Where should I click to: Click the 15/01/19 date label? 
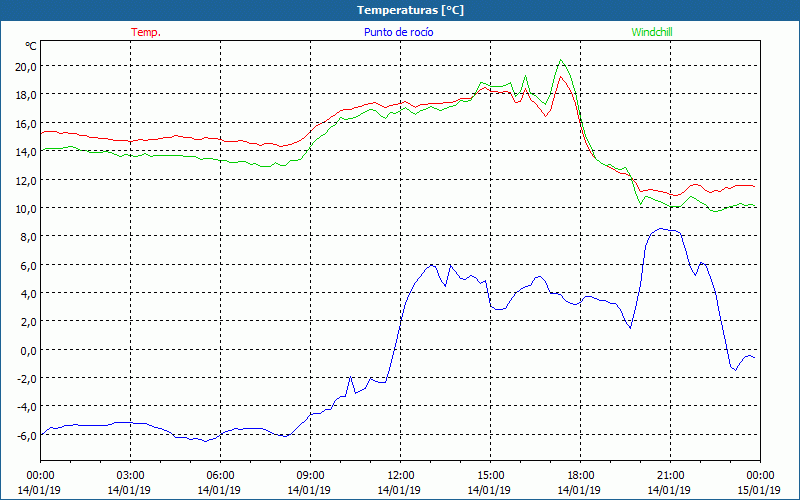coord(760,490)
